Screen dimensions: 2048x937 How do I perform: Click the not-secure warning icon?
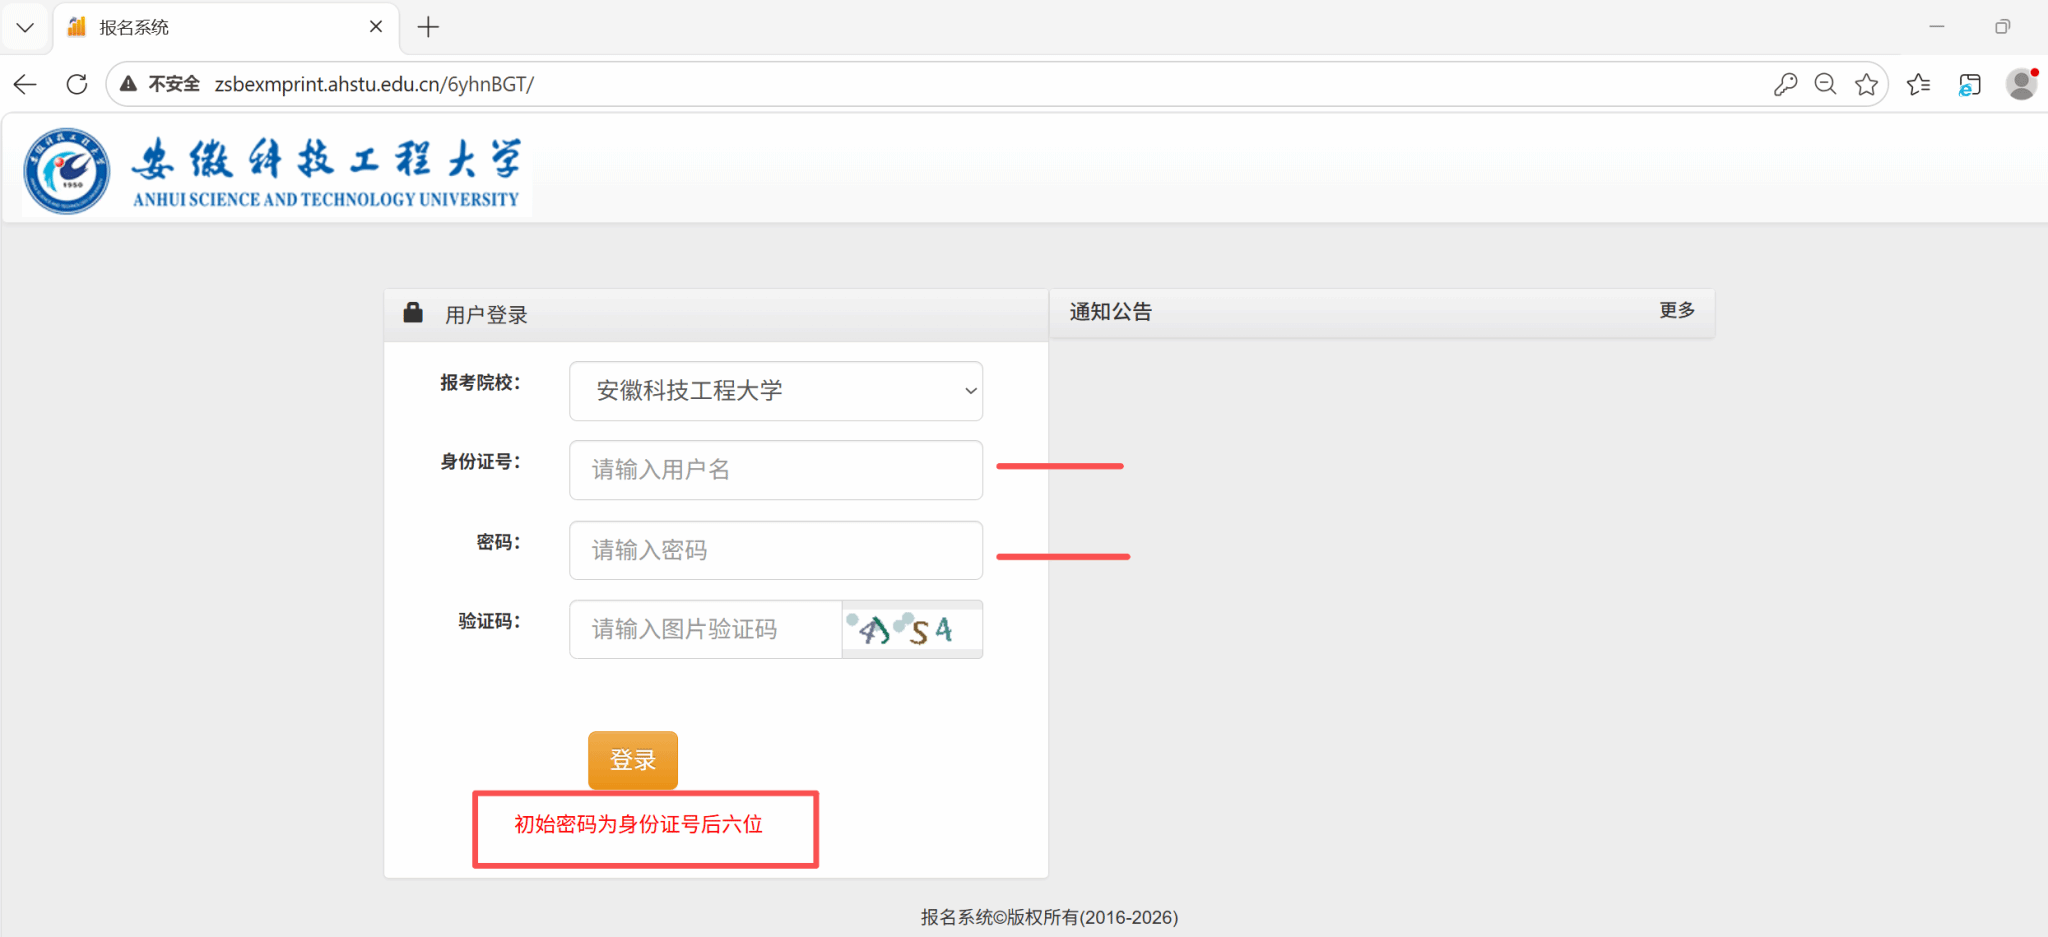click(129, 85)
